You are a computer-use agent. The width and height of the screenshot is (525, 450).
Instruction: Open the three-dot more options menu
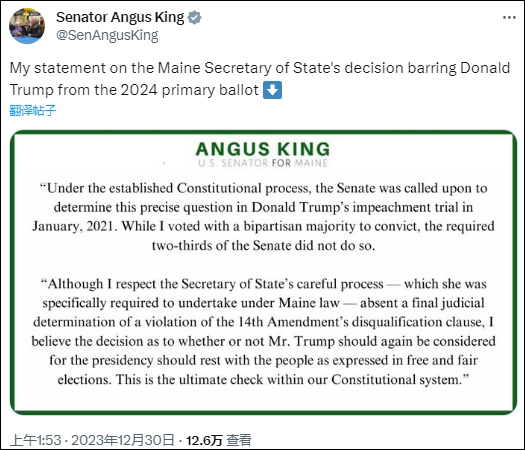point(509,17)
